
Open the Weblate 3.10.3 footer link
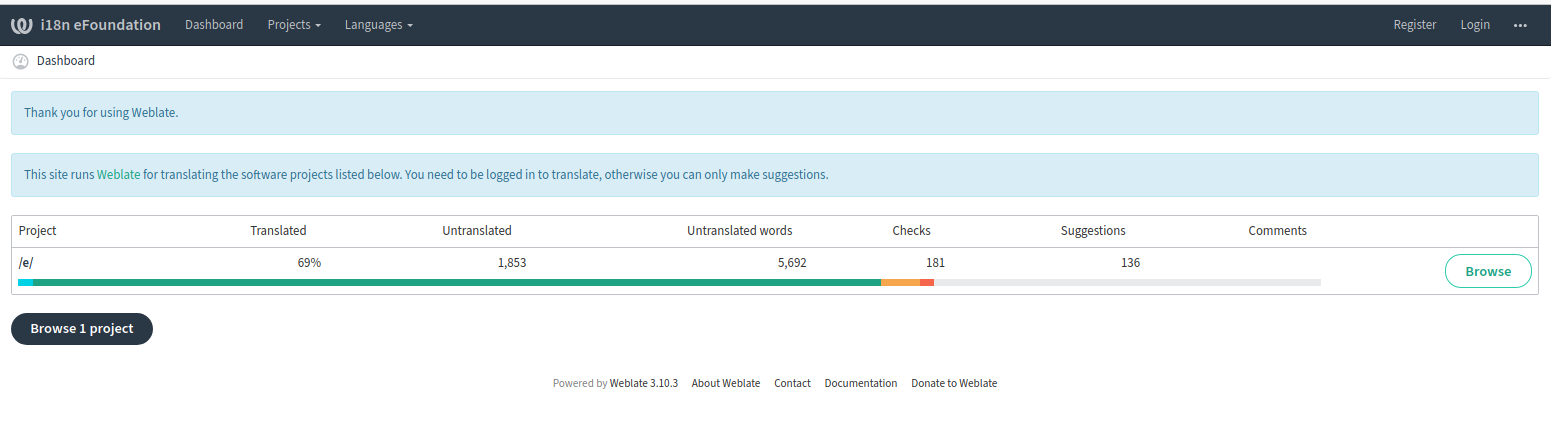tap(643, 383)
